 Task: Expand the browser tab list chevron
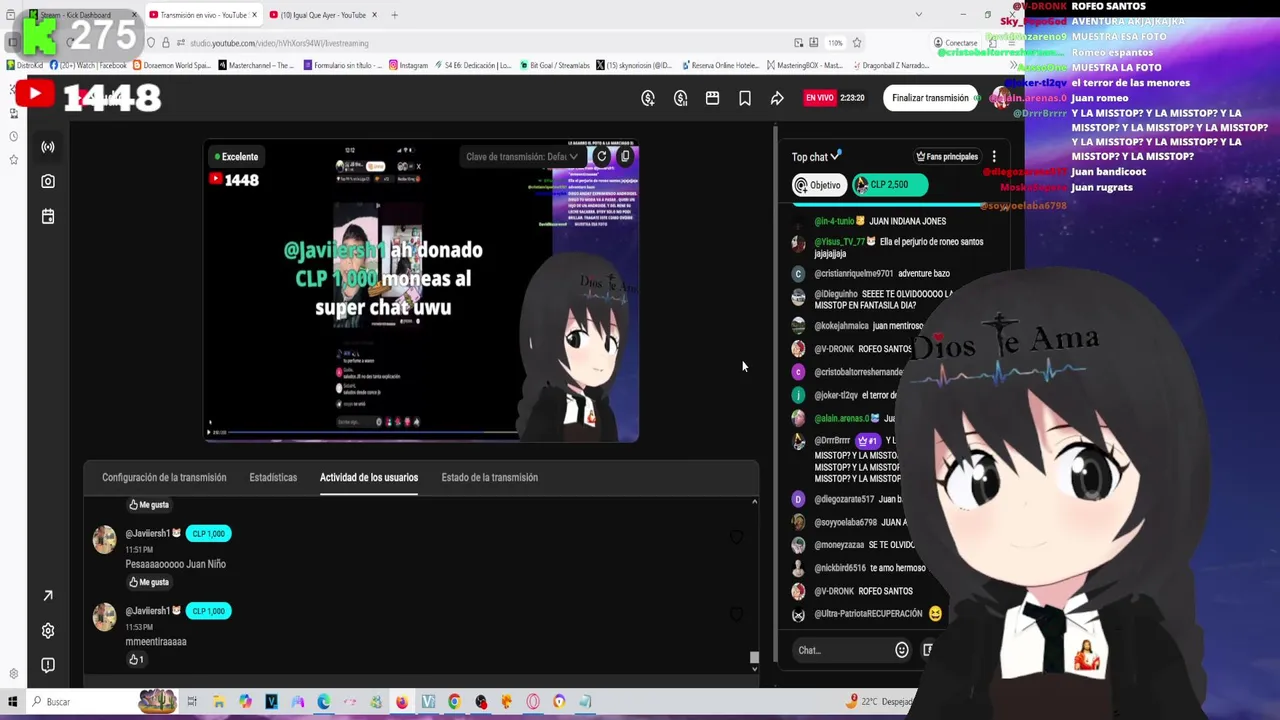pyautogui.click(x=919, y=15)
